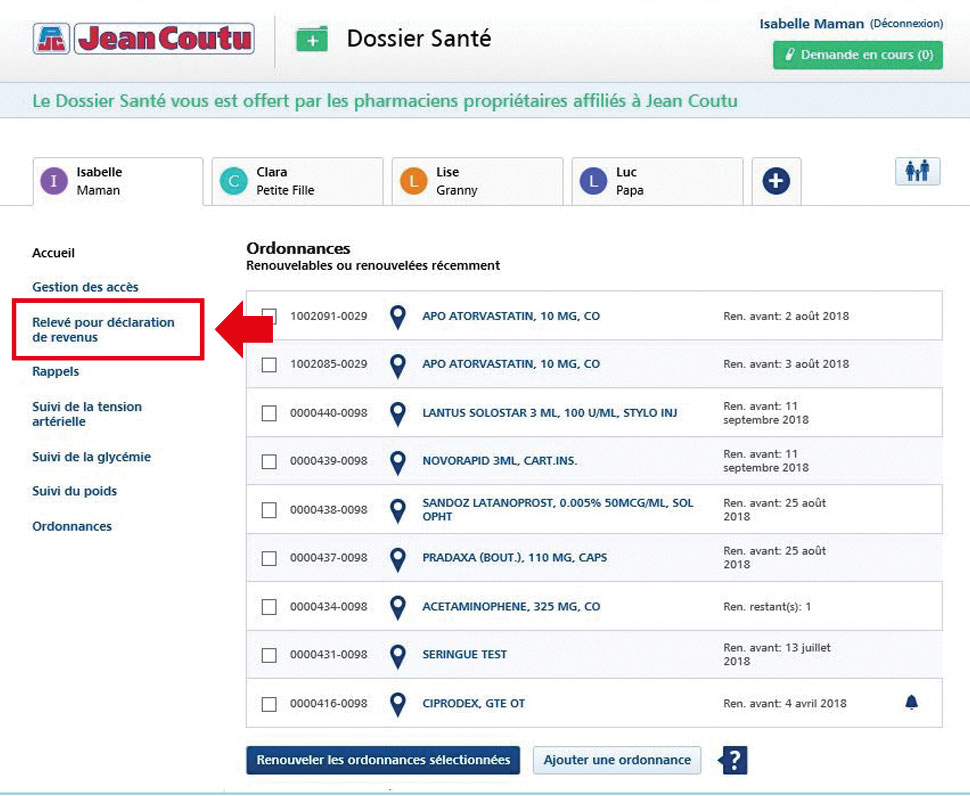Screen dimensions: 970x796
Task: Go to Accueil in the sidebar
Action: click(53, 253)
